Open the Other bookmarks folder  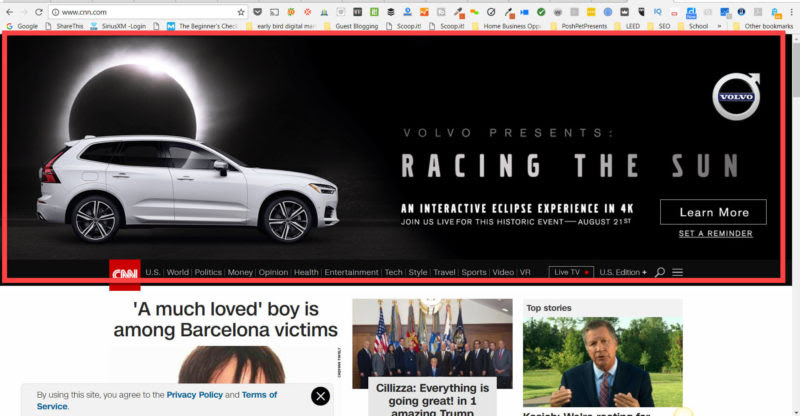(763, 26)
